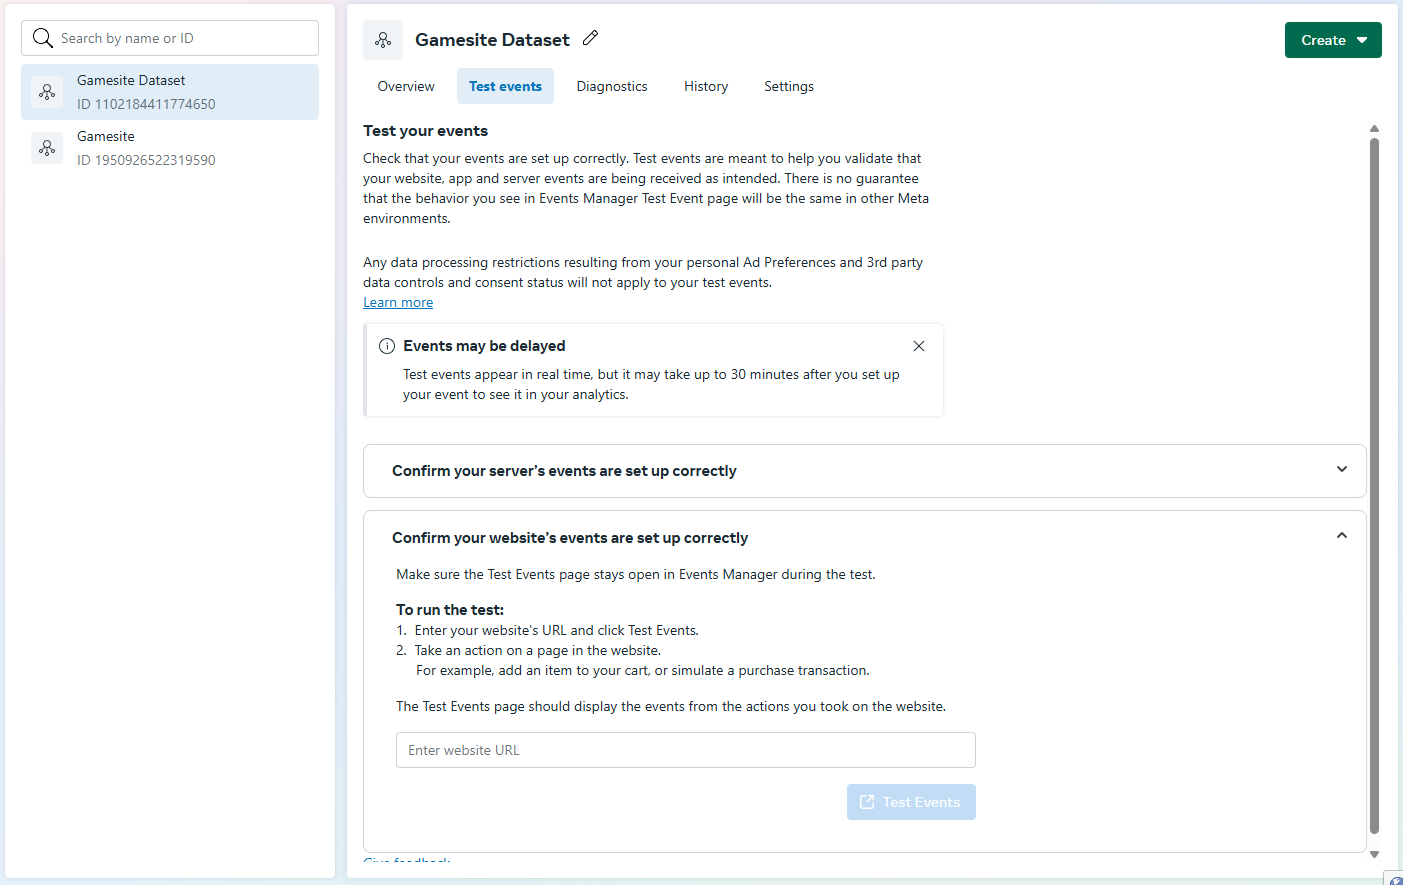Click the scrollbar down arrow
The image size is (1403, 885).
pyautogui.click(x=1374, y=854)
